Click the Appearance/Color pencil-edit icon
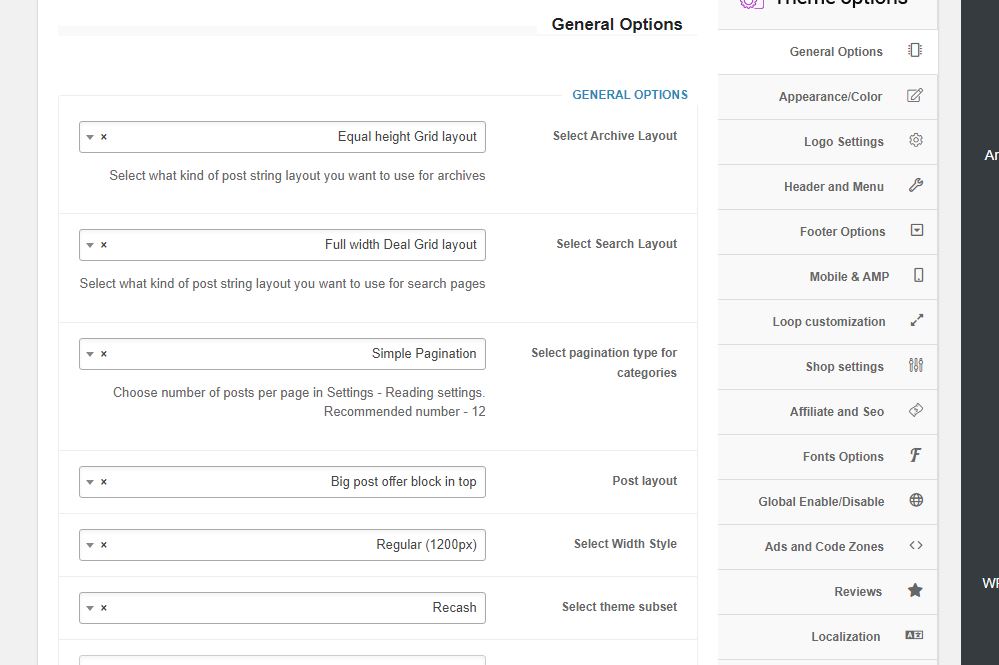 [x=915, y=96]
